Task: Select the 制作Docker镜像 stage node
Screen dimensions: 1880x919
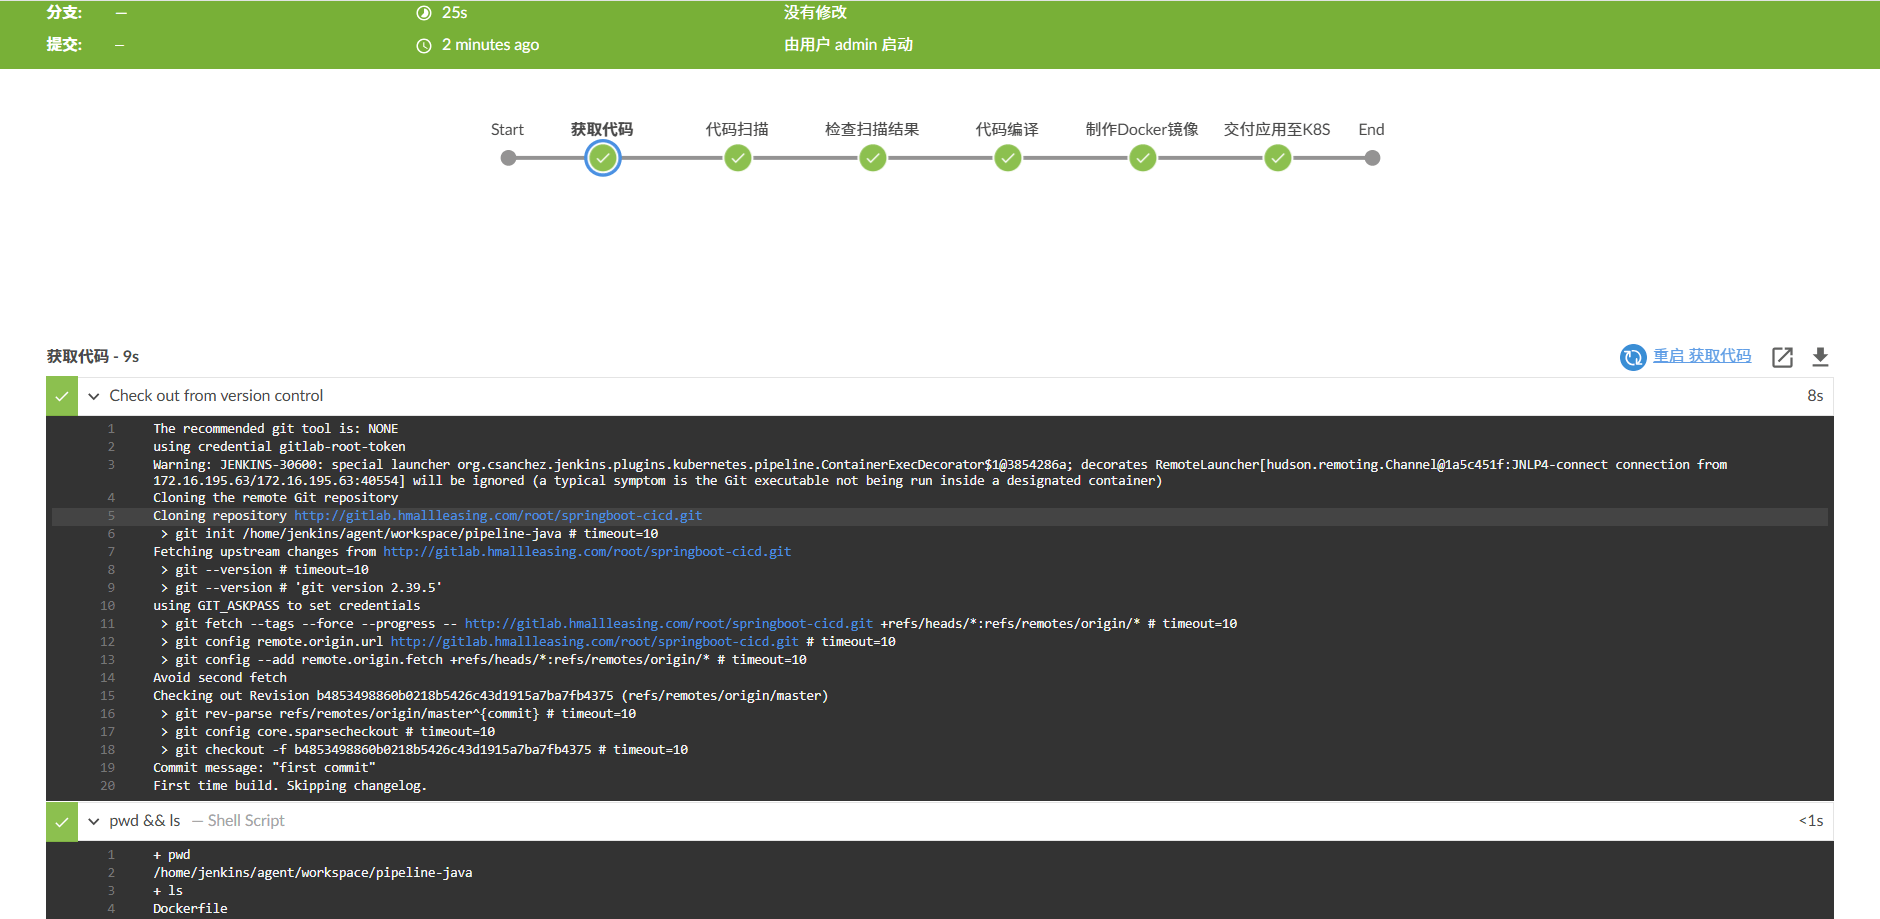Action: pos(1142,158)
